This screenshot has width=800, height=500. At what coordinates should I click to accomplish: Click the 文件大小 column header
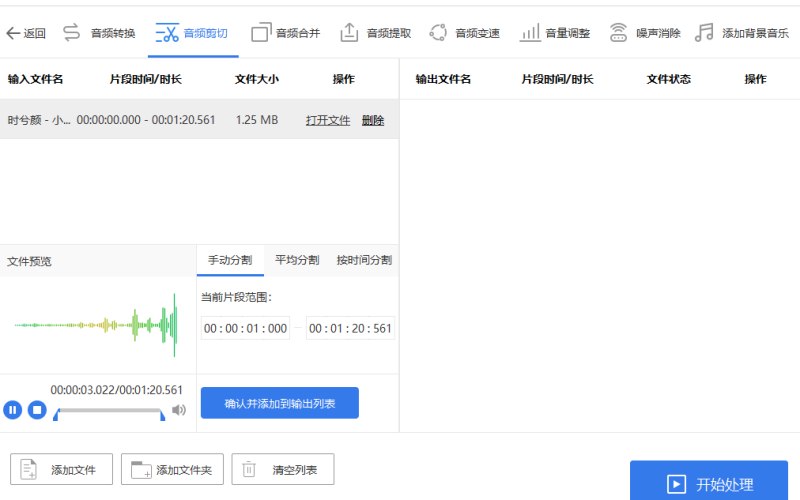point(257,79)
